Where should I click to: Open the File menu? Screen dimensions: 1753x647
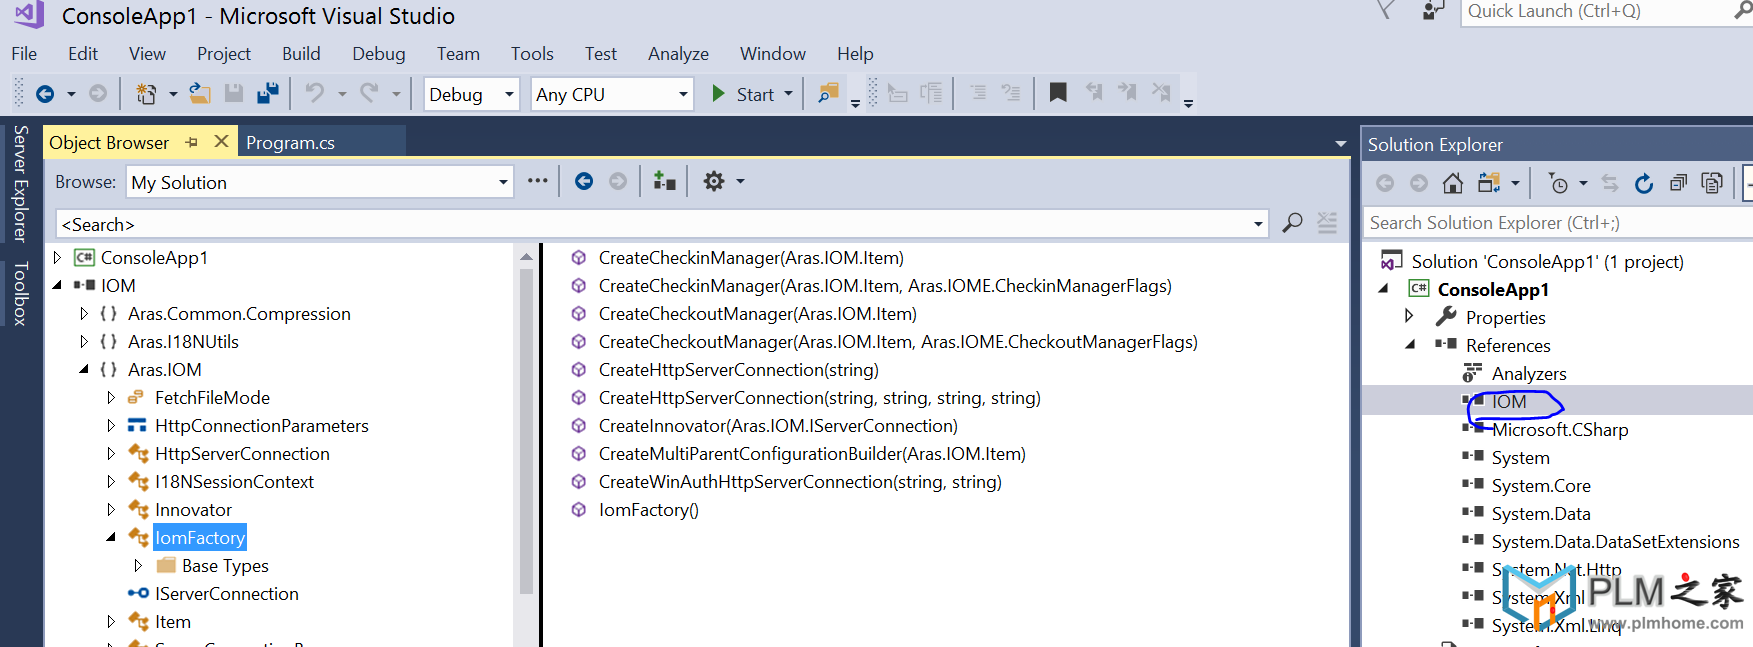24,54
